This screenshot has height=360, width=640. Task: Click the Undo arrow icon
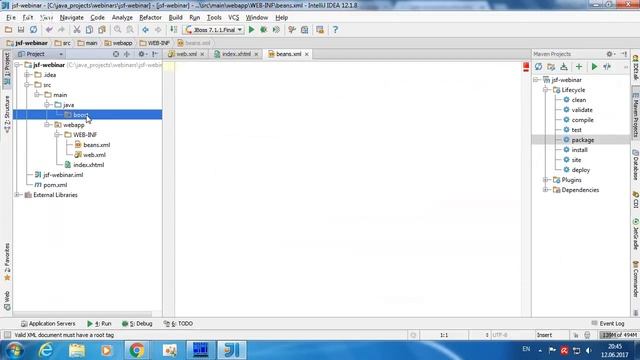click(49, 30)
